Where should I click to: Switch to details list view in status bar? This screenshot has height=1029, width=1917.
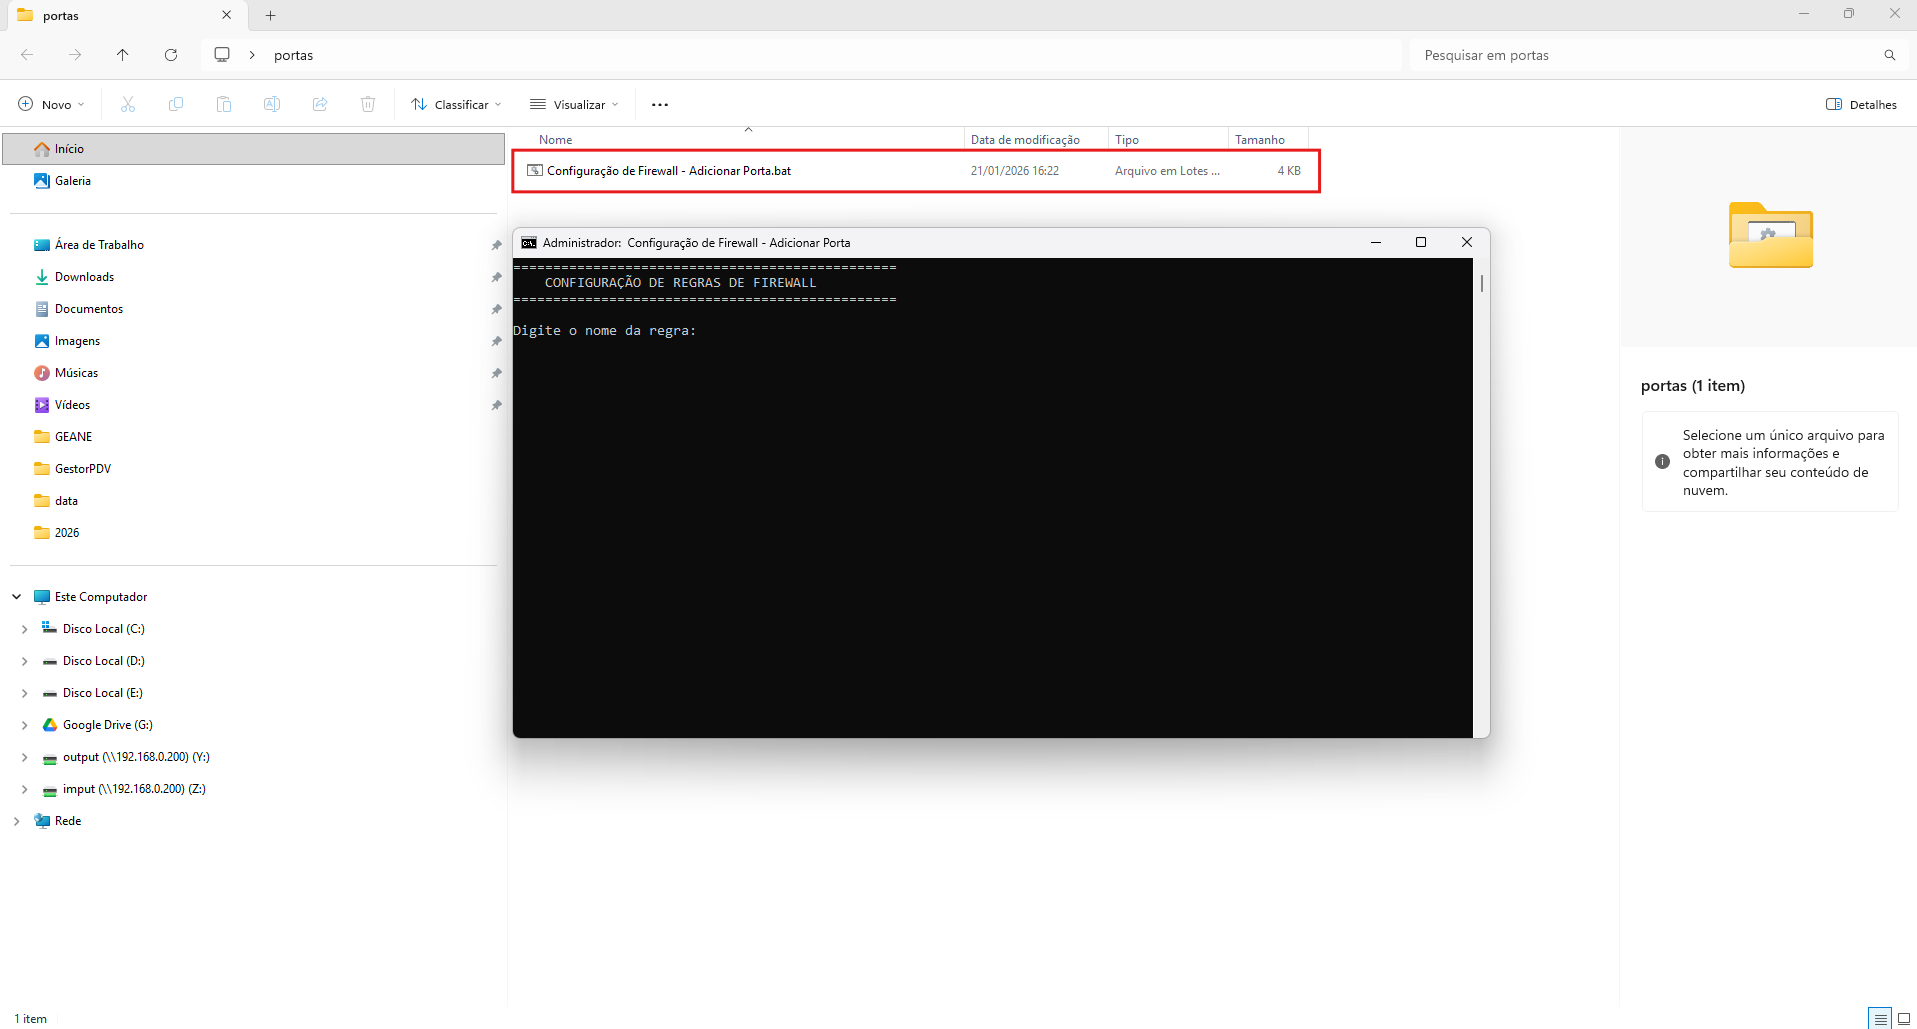tap(1880, 1019)
